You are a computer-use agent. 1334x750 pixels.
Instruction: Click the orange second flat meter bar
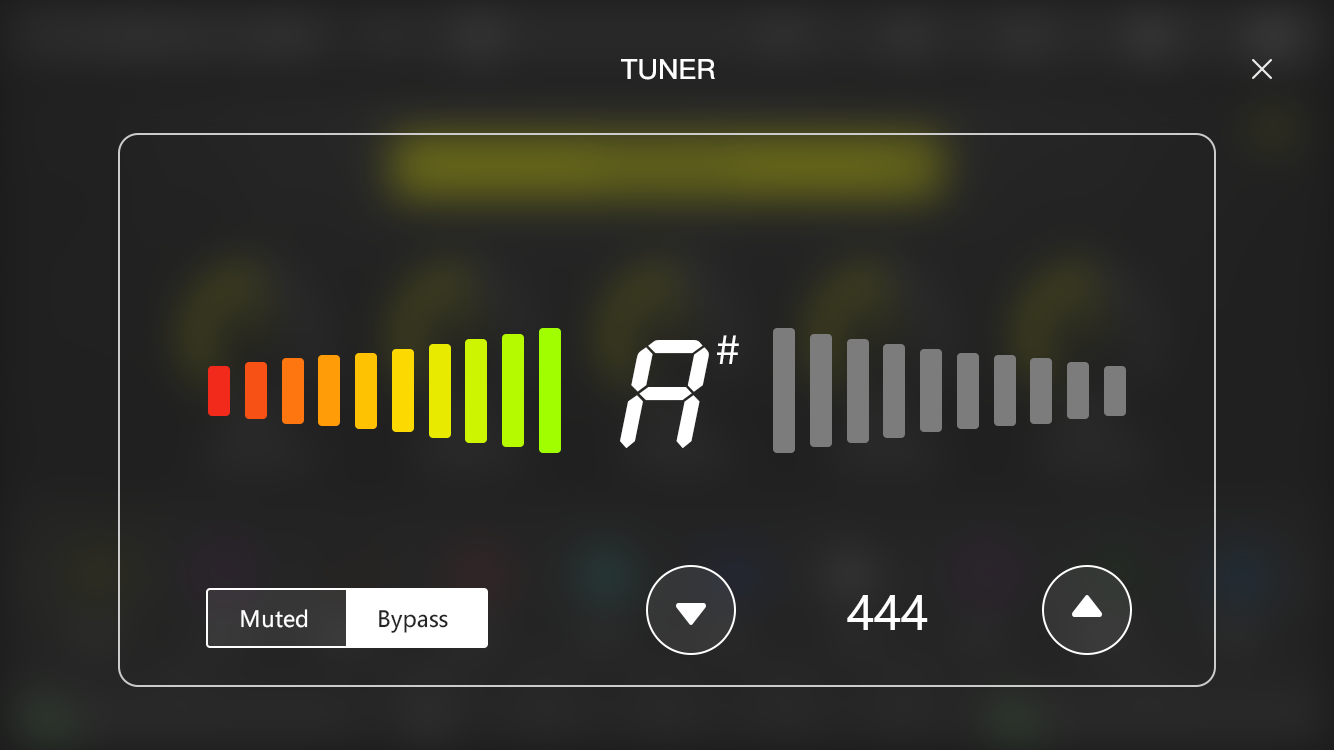click(256, 391)
